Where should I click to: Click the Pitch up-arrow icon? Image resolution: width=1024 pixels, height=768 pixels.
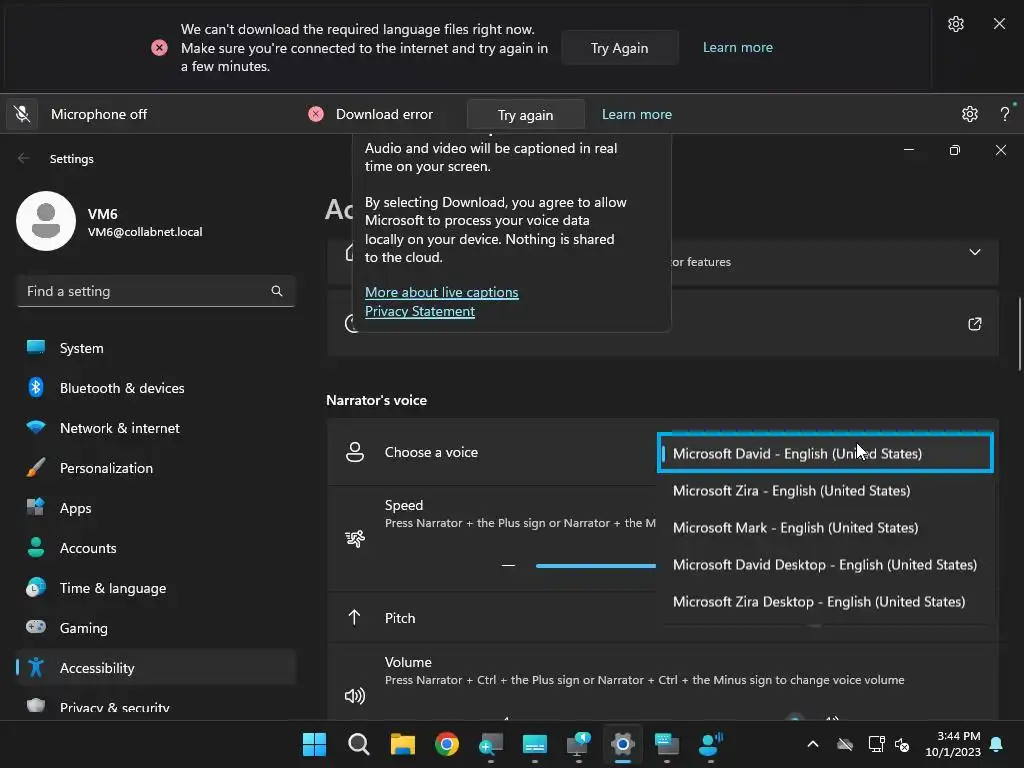(355, 617)
